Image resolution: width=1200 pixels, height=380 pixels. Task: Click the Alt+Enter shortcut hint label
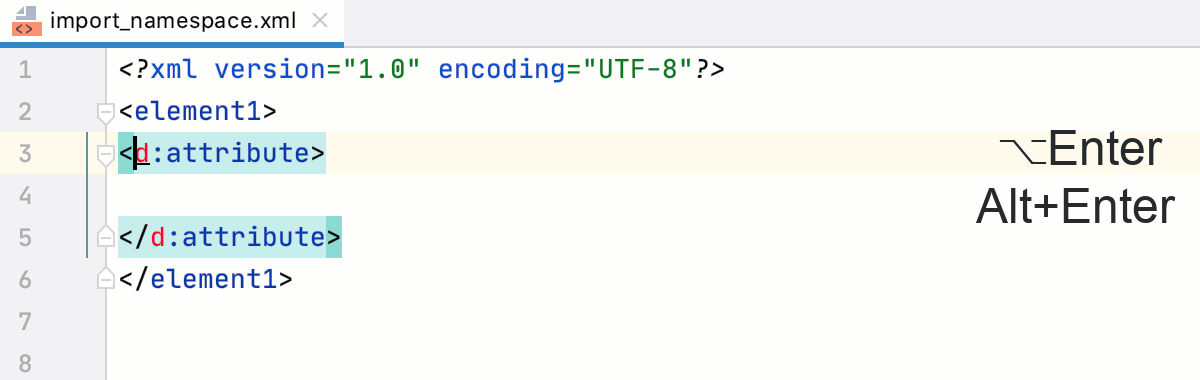click(1075, 208)
